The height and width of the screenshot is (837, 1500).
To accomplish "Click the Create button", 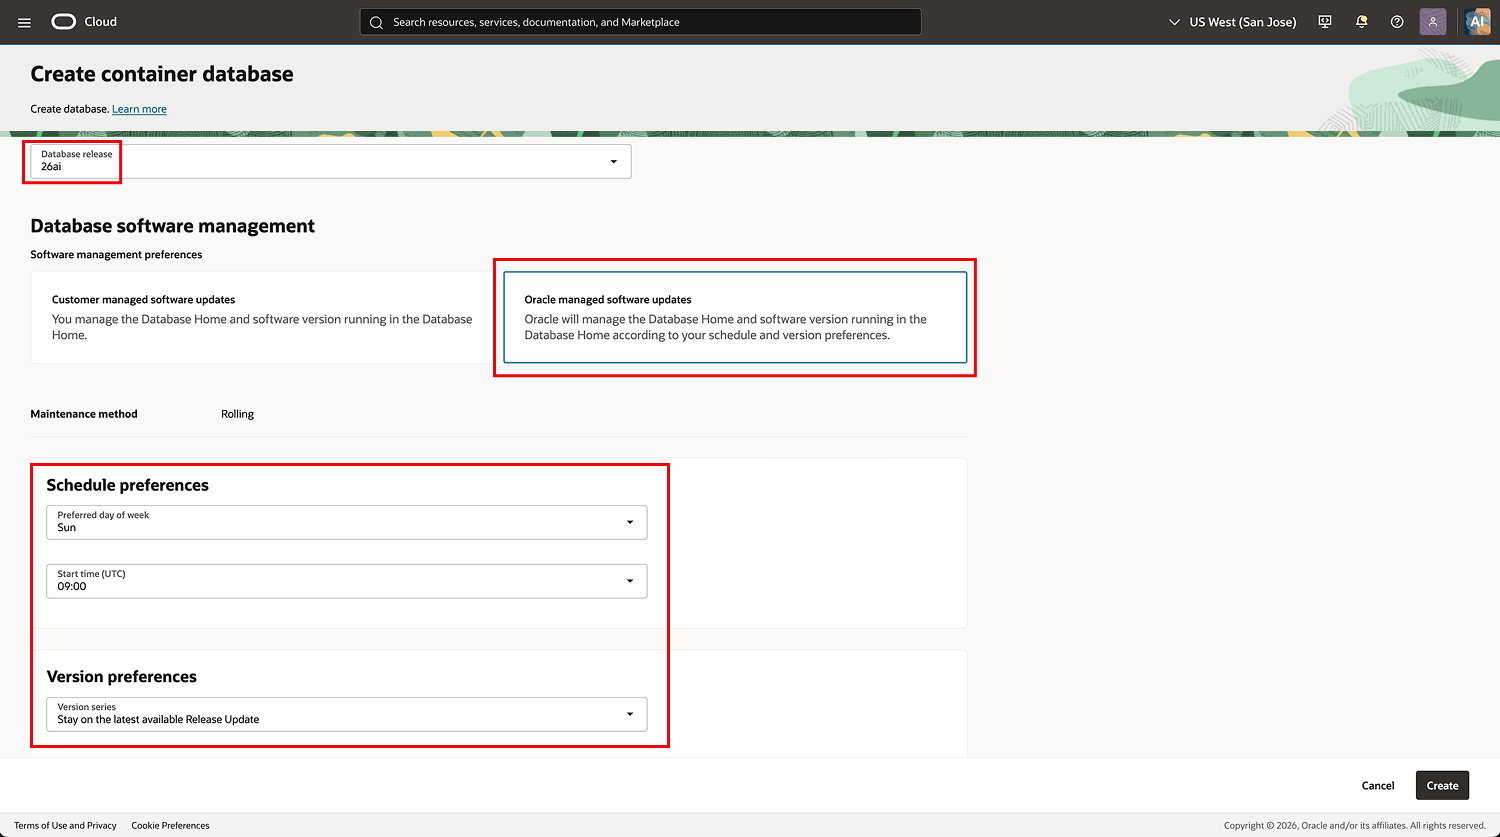I will coord(1442,786).
